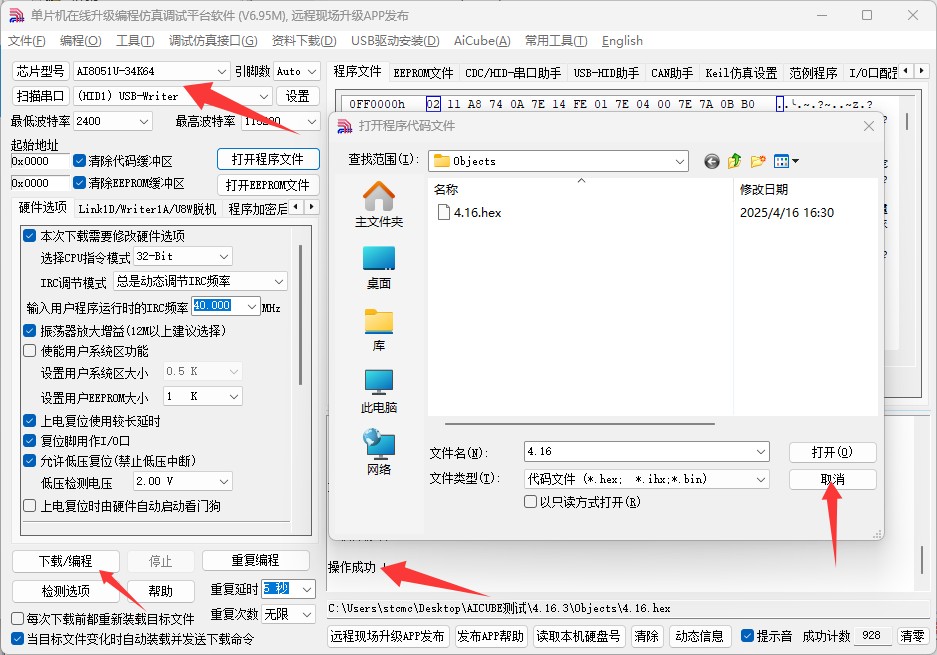
Task: Click 打开EEPROM文件 button
Action: tap(268, 185)
